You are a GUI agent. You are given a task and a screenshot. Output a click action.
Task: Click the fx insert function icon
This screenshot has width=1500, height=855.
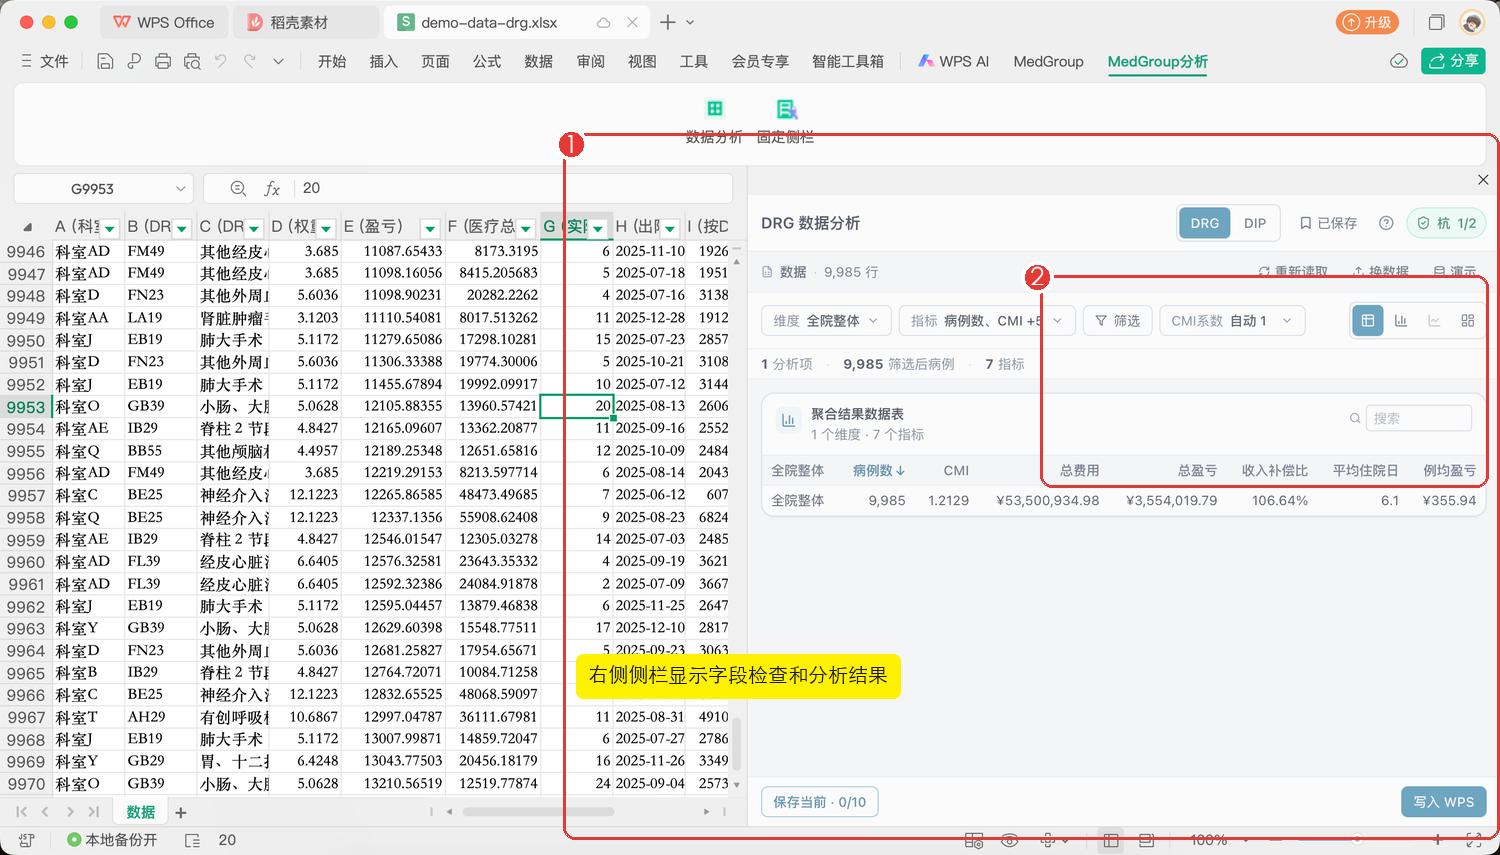272,188
